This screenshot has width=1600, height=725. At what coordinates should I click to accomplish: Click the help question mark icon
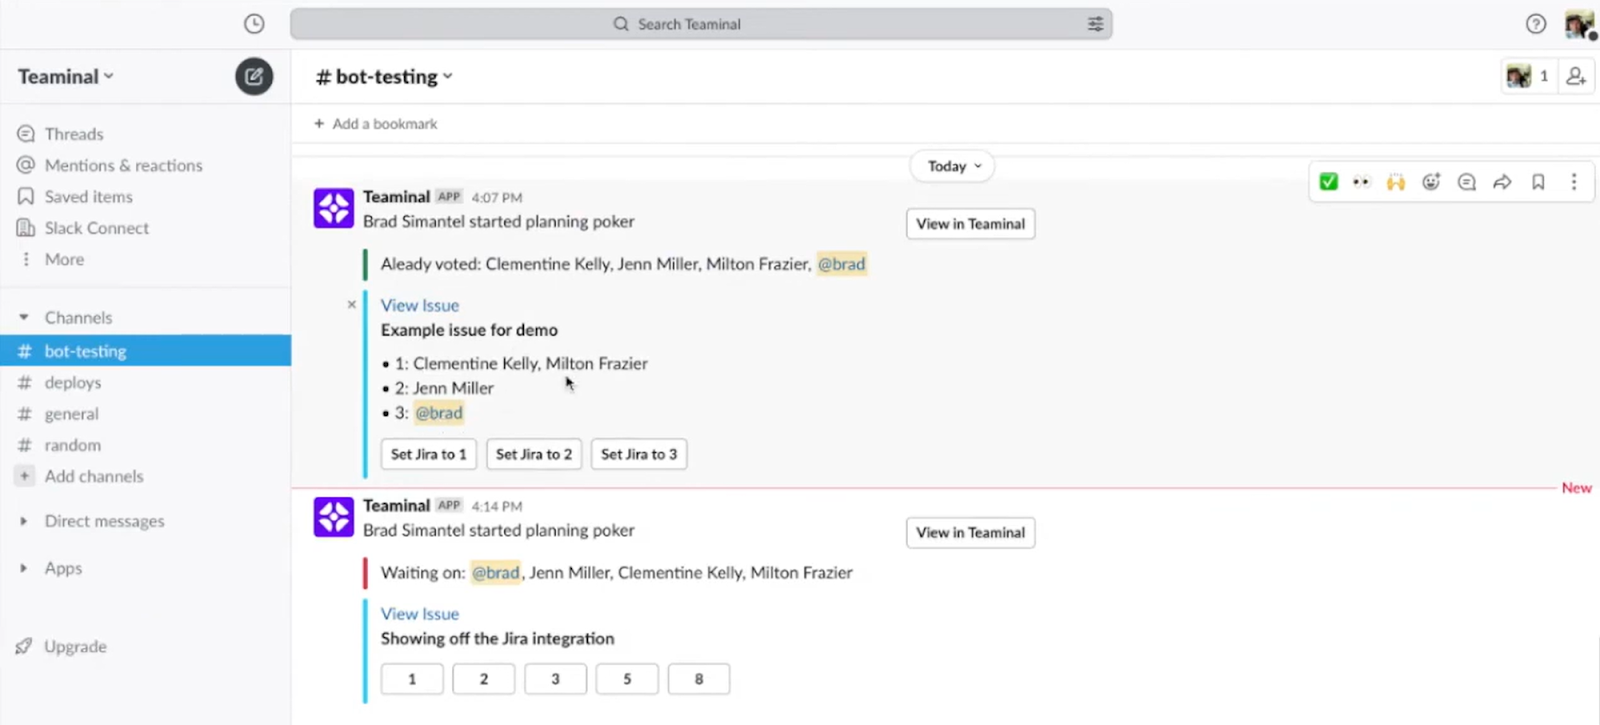pyautogui.click(x=1536, y=24)
